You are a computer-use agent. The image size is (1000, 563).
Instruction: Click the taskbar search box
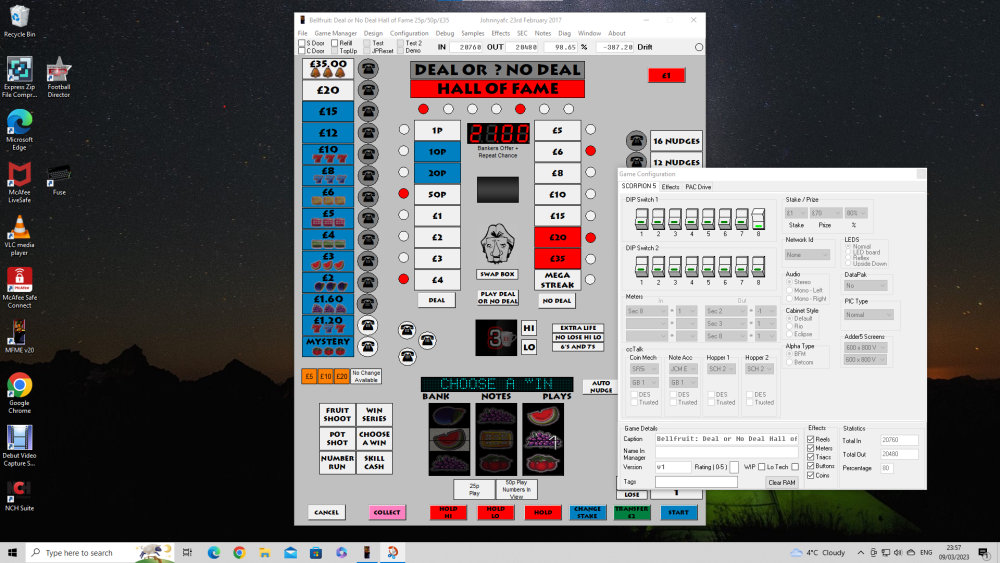99,553
